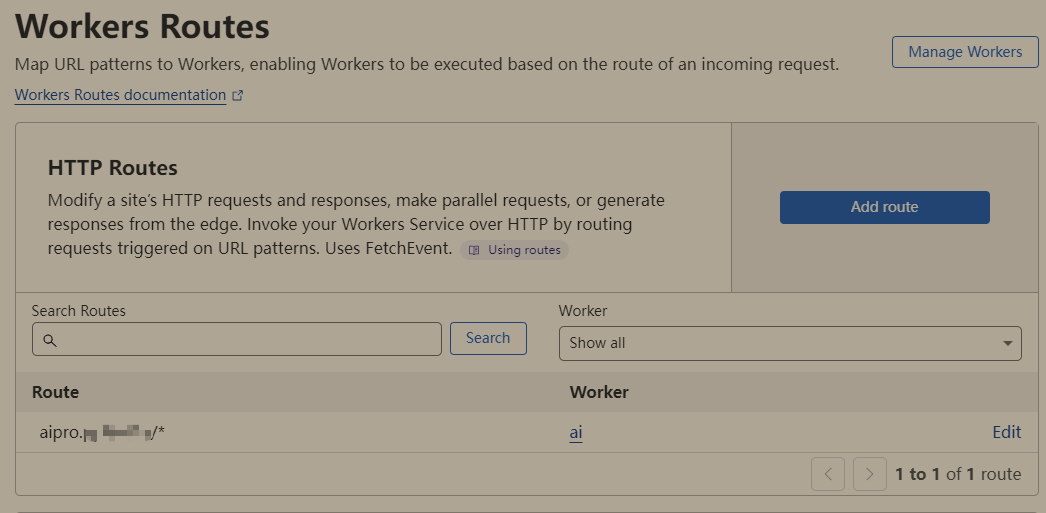Screen dimensions: 1046x513
Task: Click the external link icon beside documentation
Action: point(237,95)
